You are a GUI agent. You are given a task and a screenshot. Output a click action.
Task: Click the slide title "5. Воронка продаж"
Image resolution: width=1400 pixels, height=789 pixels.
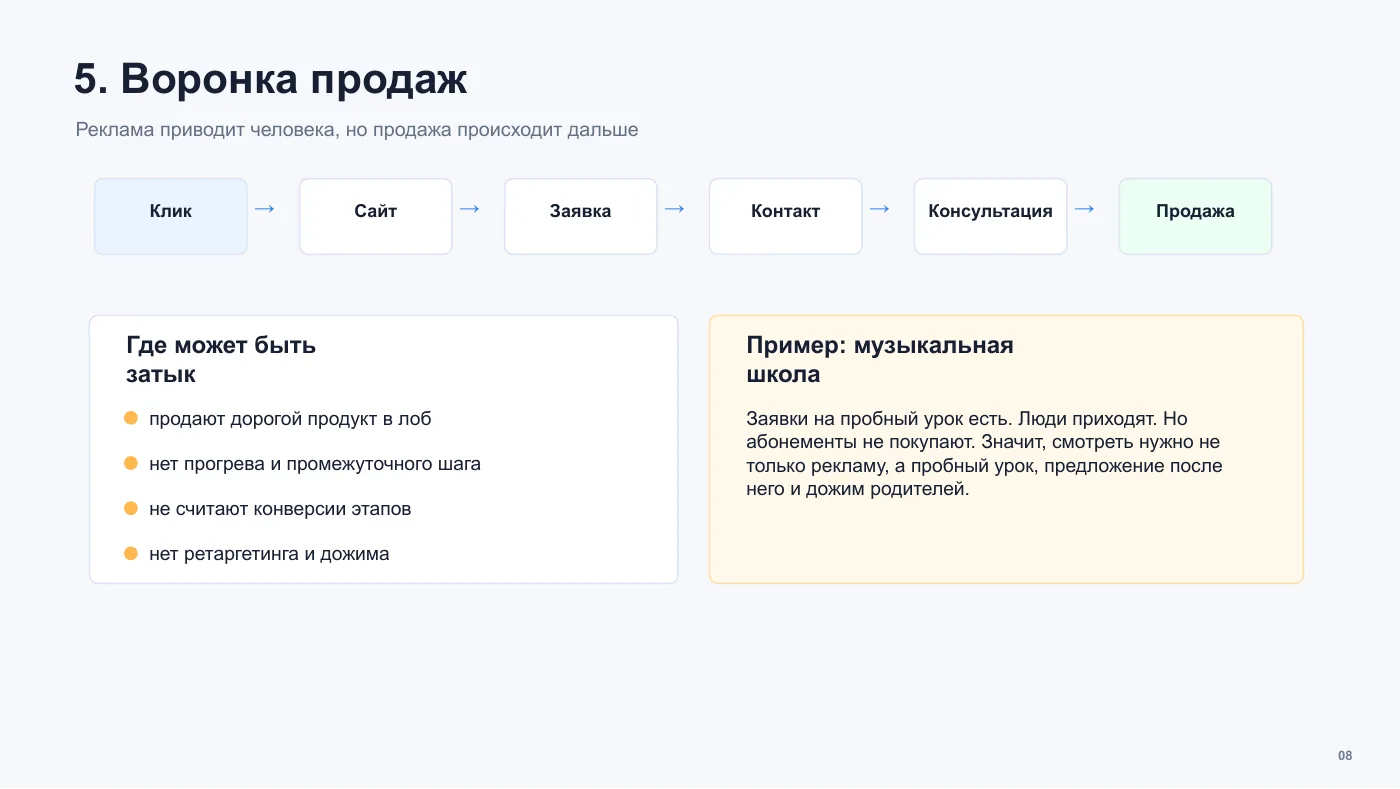271,80
